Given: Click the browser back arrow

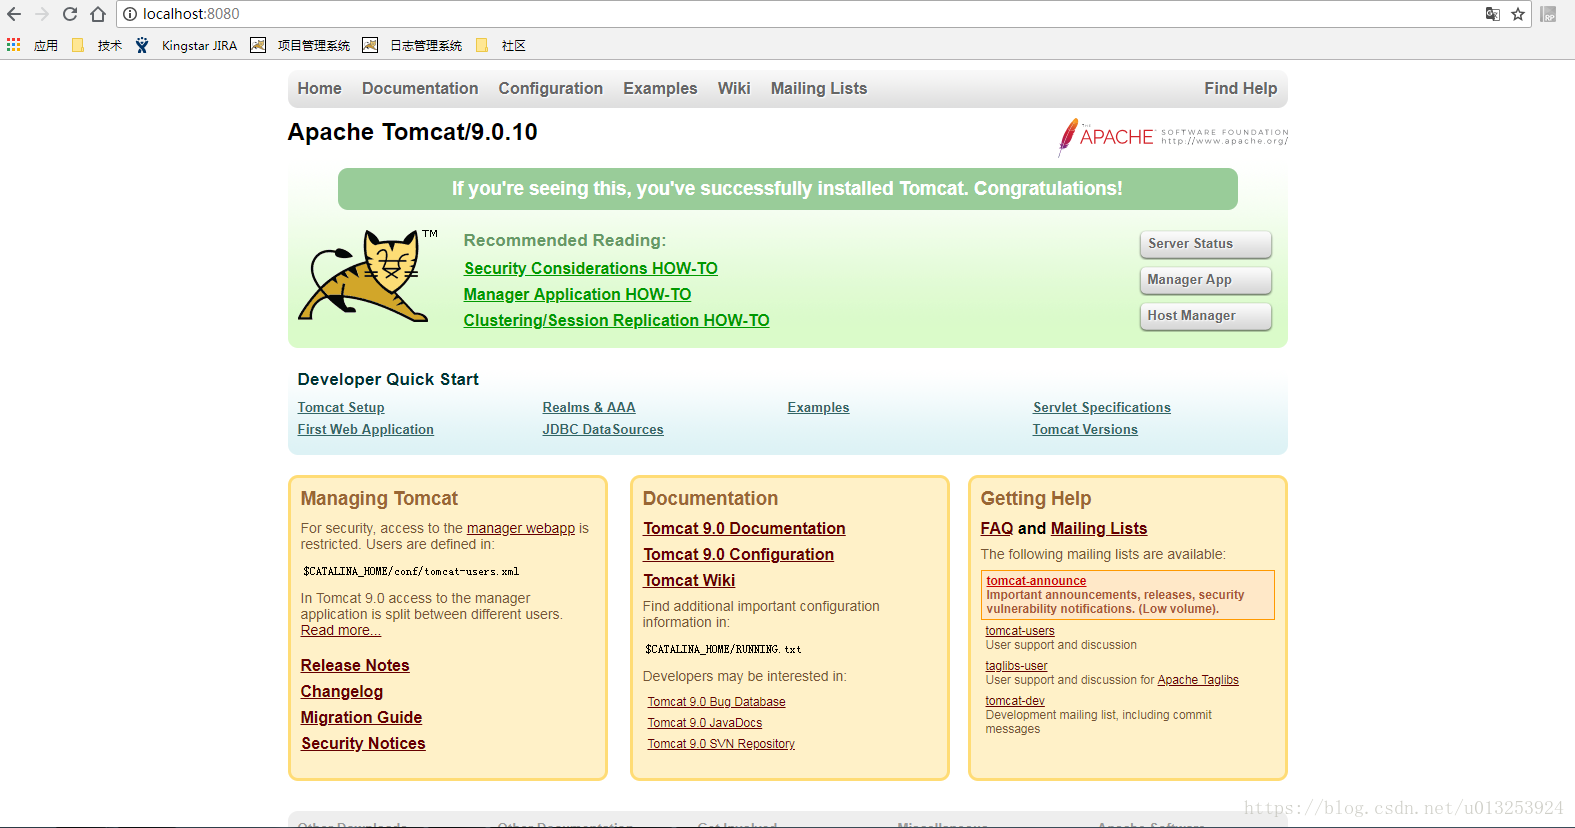Looking at the screenshot, I should tap(14, 14).
